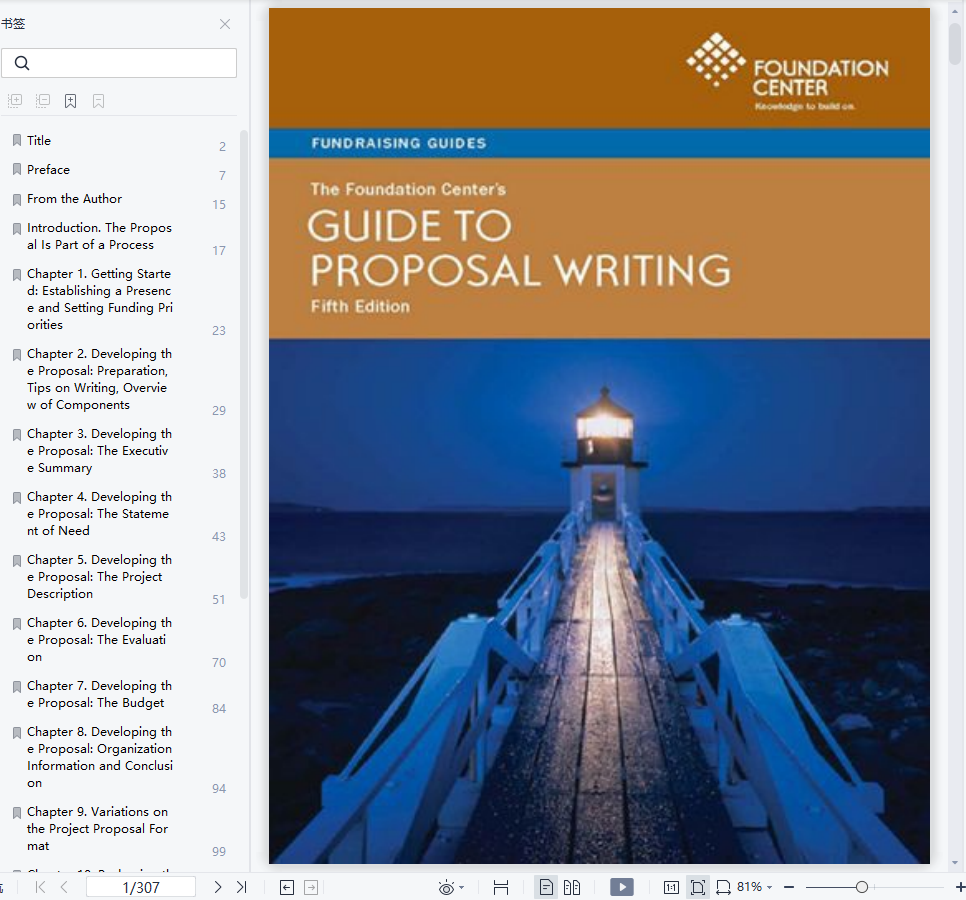Add a new bookmark using the ribbon-plus icon
This screenshot has height=900, width=966.
[71, 101]
